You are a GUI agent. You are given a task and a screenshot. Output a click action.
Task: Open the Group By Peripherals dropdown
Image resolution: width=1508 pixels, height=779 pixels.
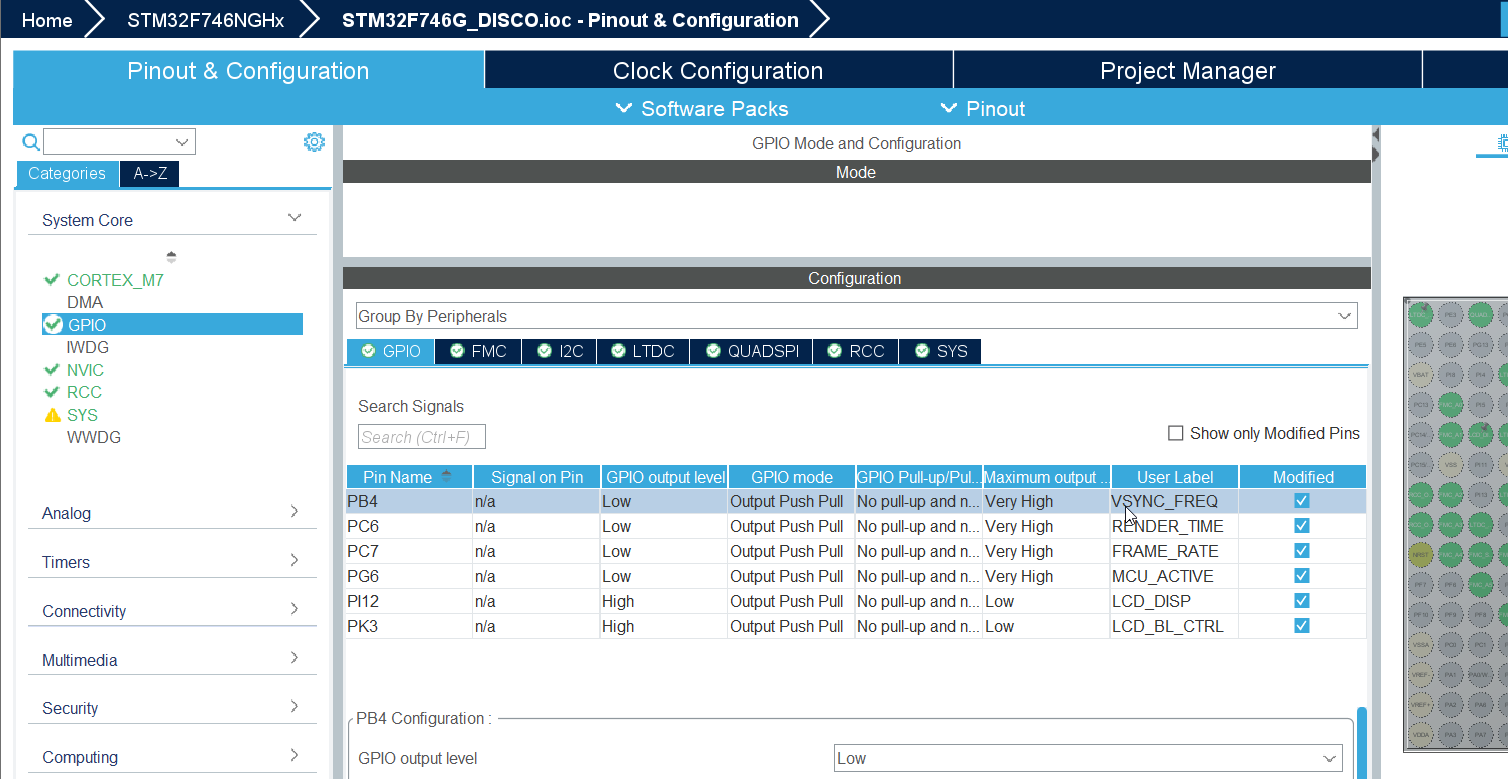click(1345, 315)
